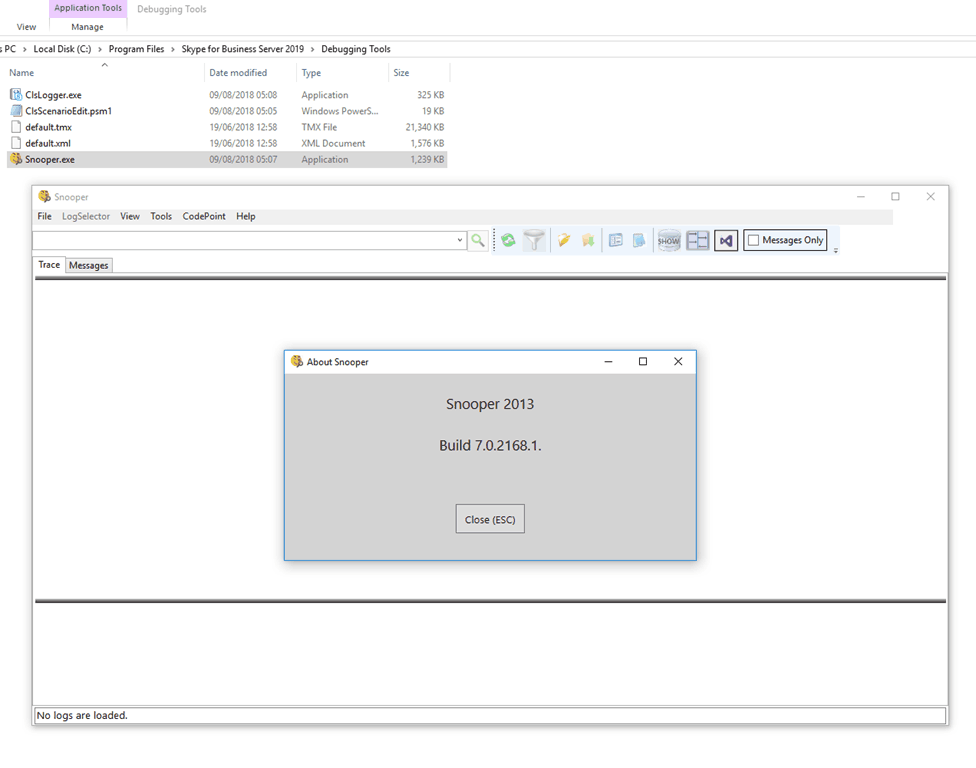The image size is (976, 768).
Task: Click the open folder icon in toolbar
Action: click(564, 240)
